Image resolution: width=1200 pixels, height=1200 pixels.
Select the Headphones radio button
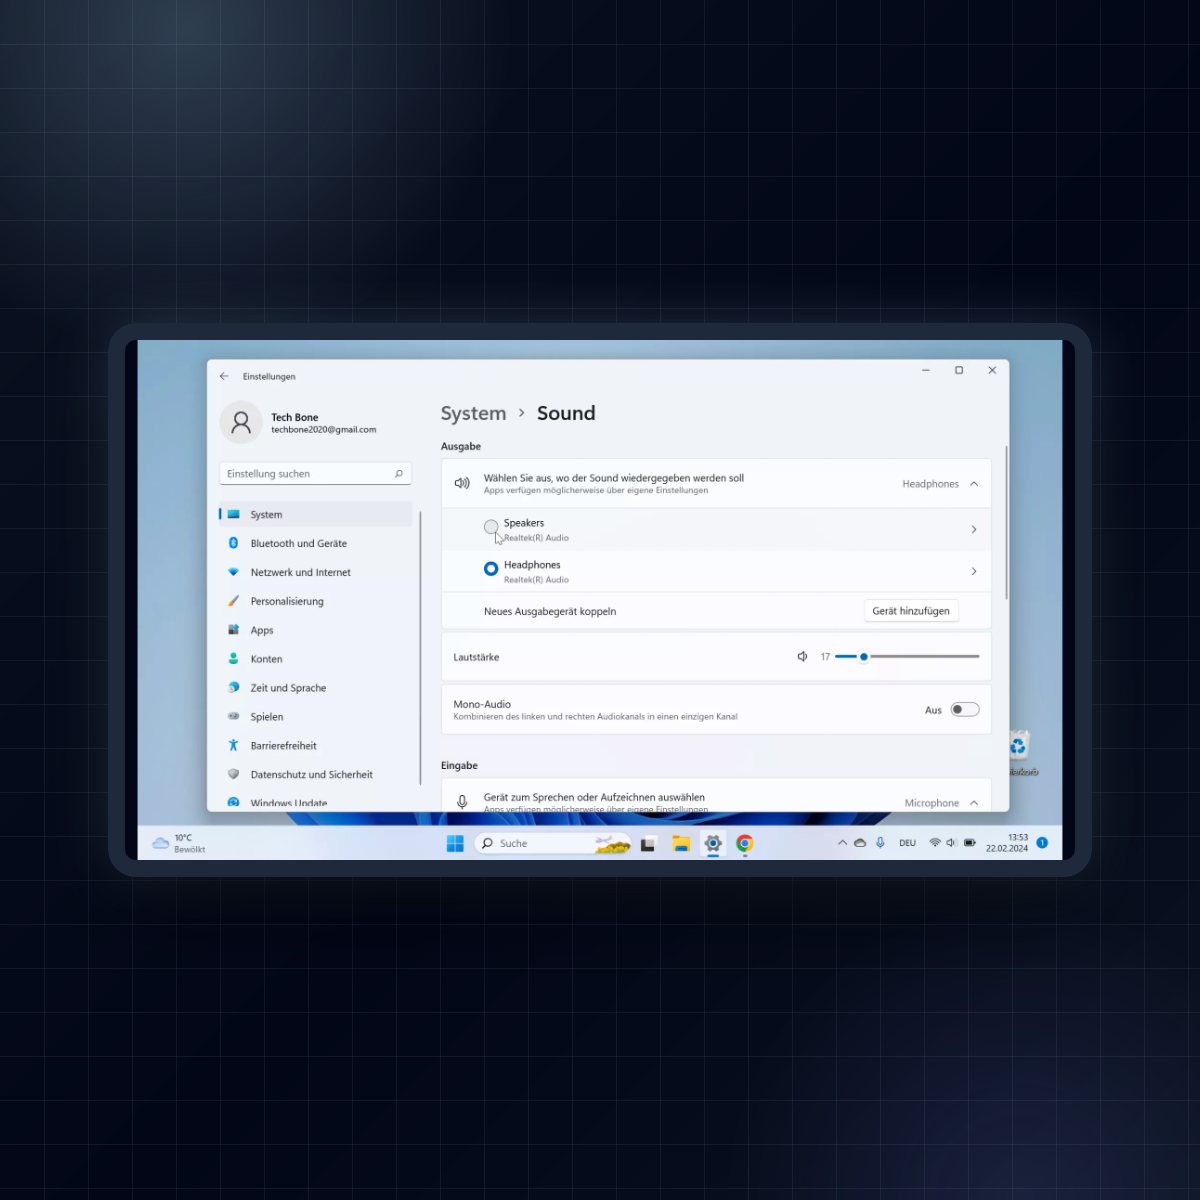click(x=491, y=569)
